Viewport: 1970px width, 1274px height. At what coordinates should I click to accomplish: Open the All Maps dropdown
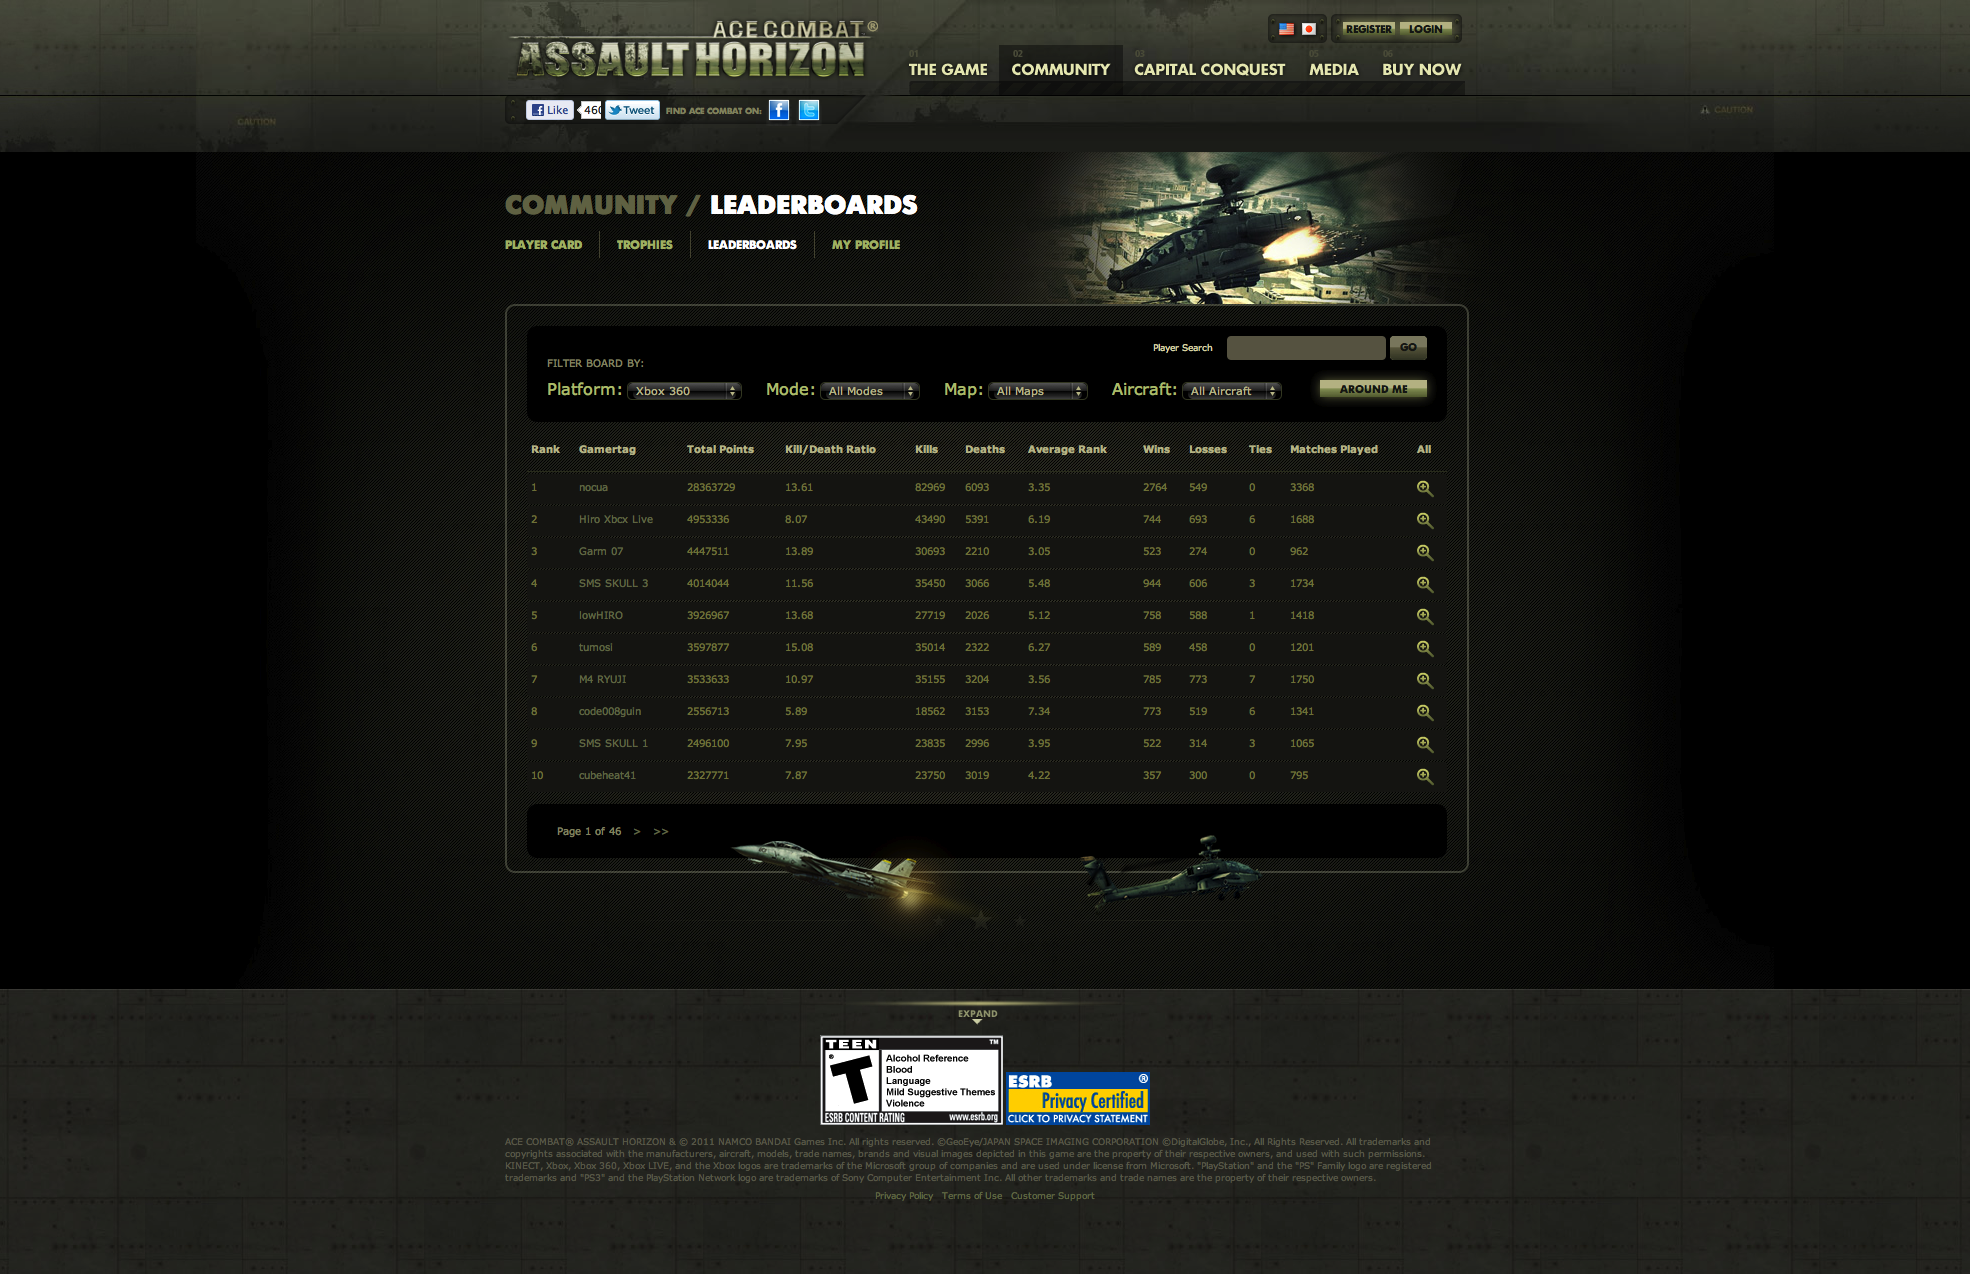coord(1039,391)
